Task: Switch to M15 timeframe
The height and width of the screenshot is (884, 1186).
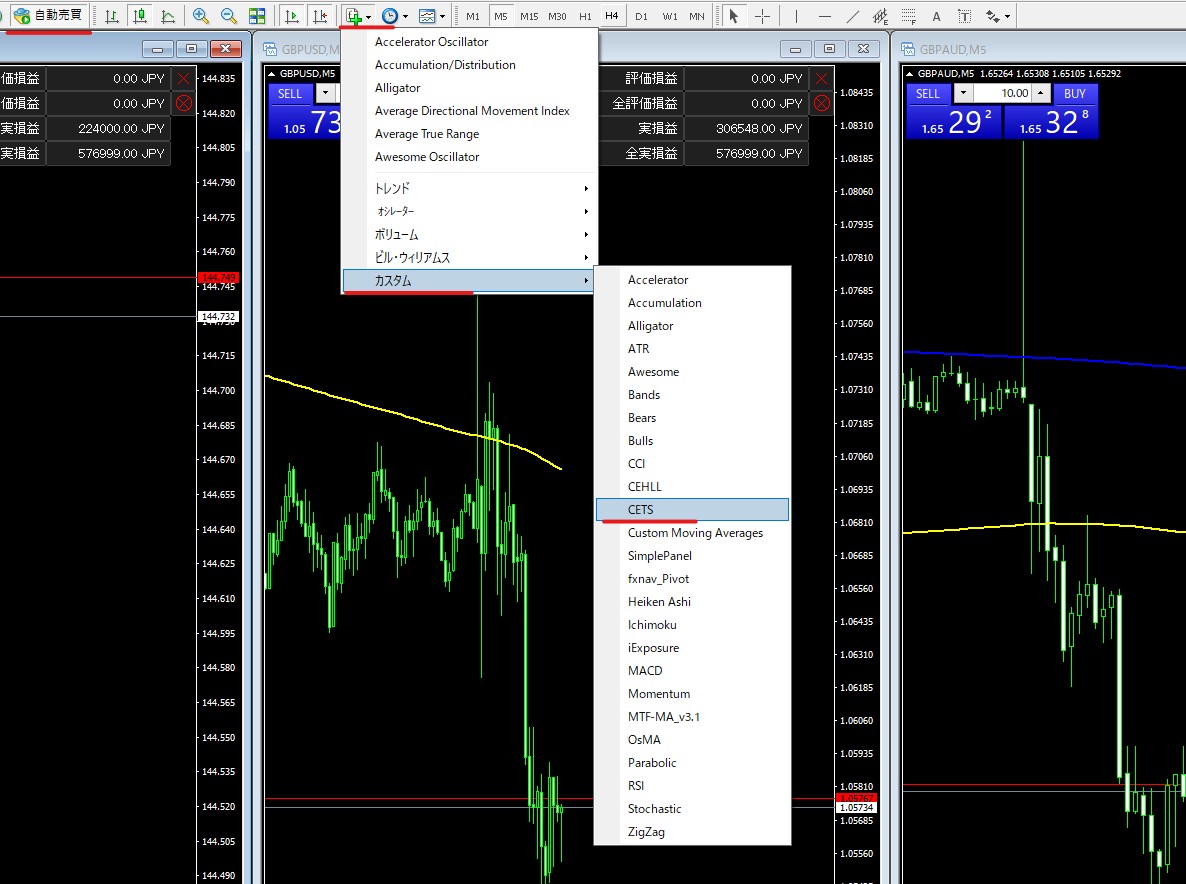Action: tap(529, 16)
